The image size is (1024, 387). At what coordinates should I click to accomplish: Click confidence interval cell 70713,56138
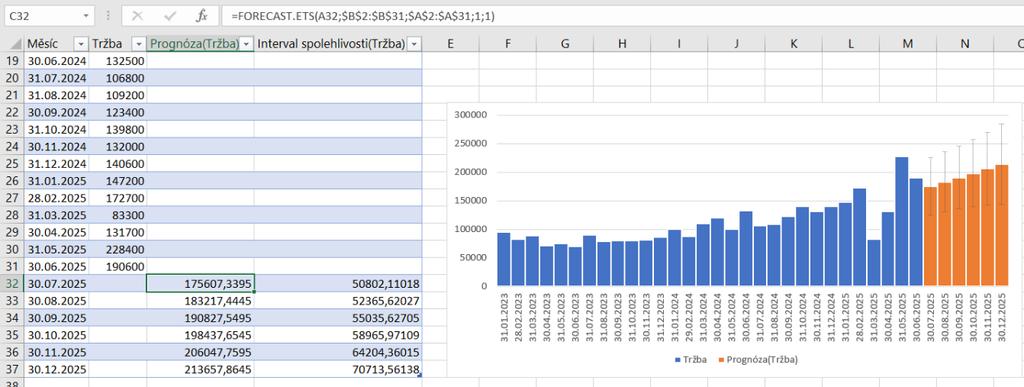tap(338, 369)
